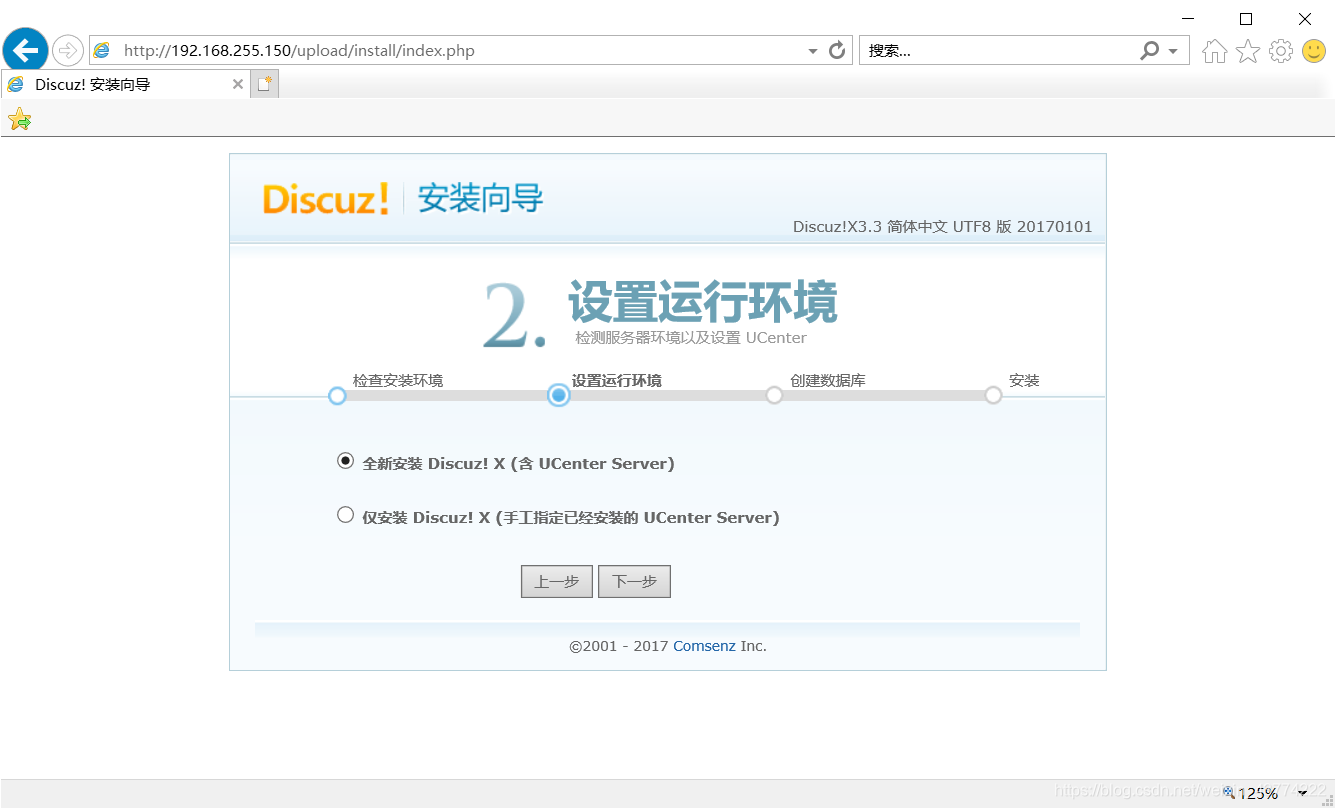Click the 创建数据库 step marker

774,396
